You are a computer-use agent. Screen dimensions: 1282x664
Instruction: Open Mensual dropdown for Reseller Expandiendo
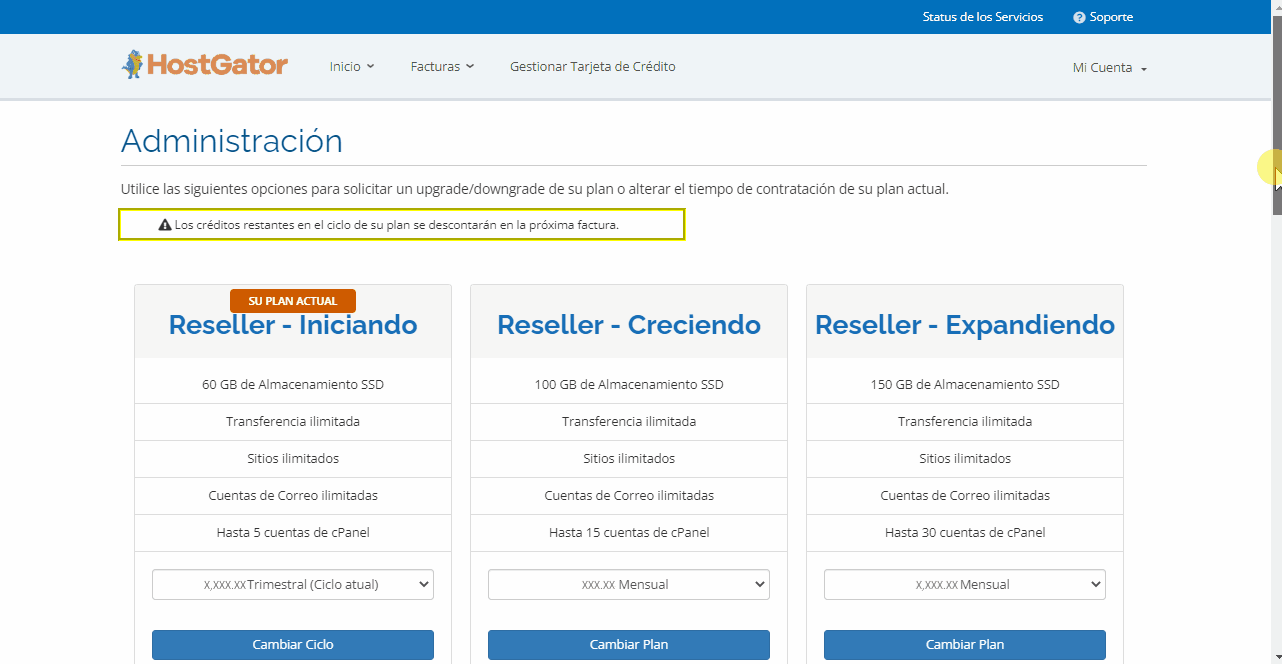click(965, 584)
